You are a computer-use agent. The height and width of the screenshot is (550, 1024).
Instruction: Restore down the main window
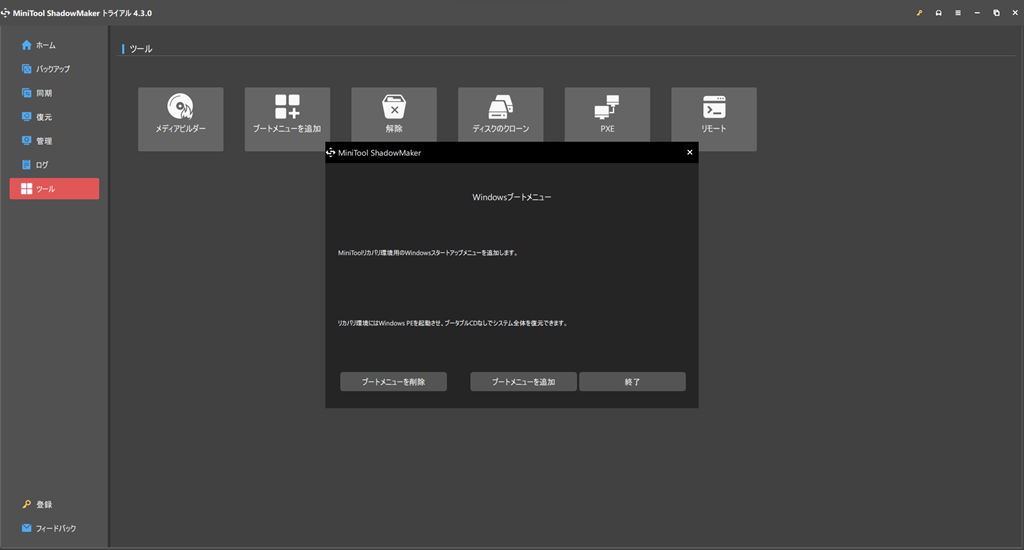click(x=996, y=12)
